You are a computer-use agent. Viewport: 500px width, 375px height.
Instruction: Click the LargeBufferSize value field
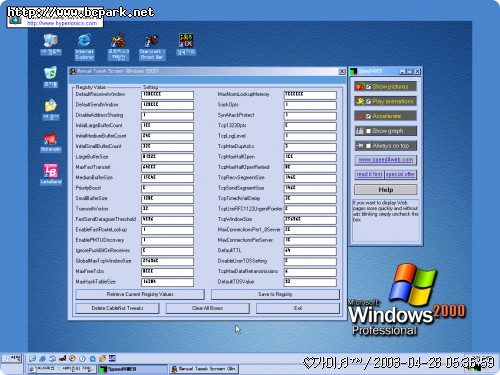167,157
